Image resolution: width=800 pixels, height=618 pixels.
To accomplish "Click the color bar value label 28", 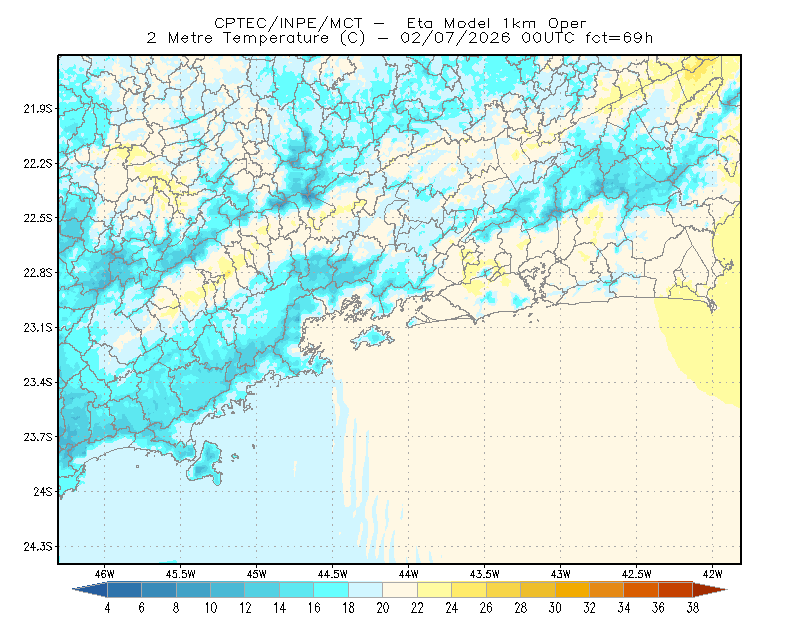I will pyautogui.click(x=520, y=608).
